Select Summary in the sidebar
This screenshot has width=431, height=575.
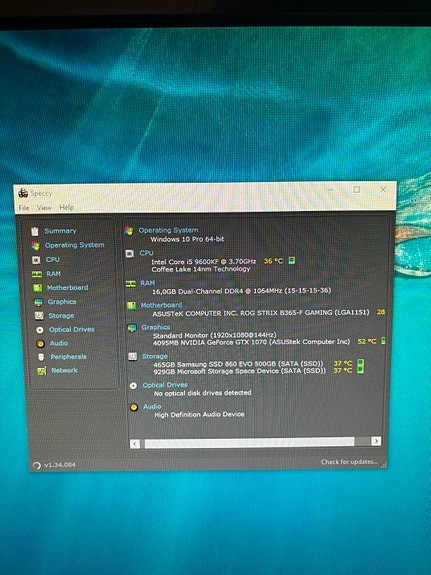[x=61, y=231]
